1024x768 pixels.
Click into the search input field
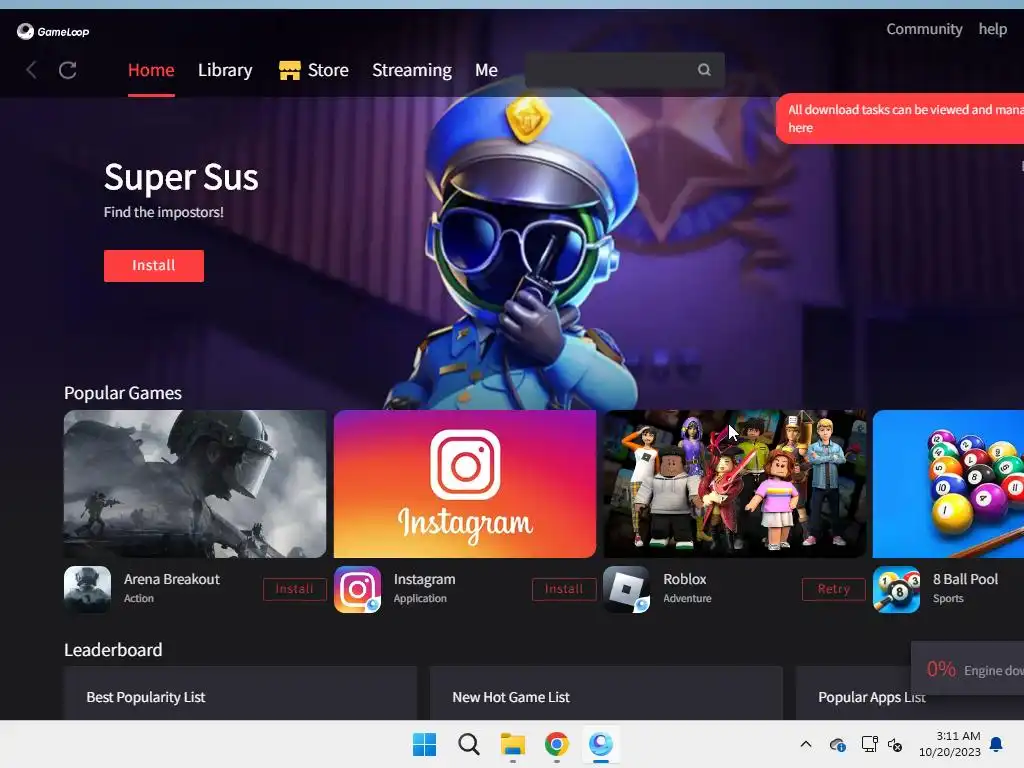pyautogui.click(x=624, y=70)
